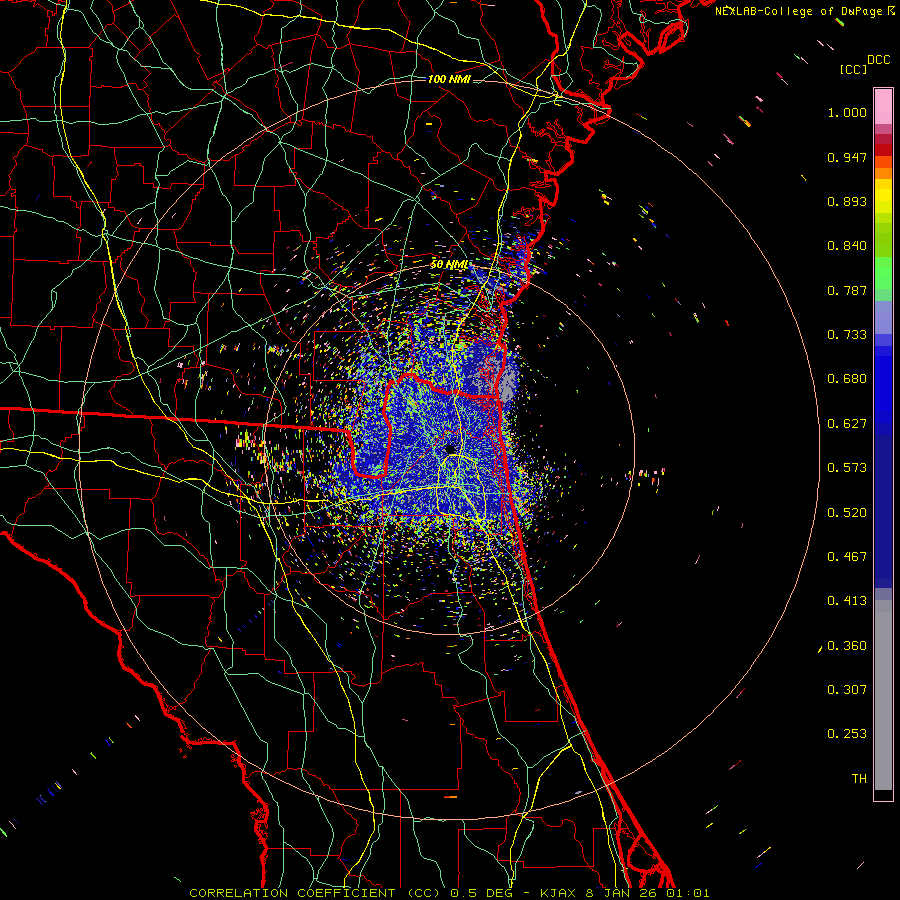
Task: Click the 50 NMI range ring label
Action: pos(449,265)
